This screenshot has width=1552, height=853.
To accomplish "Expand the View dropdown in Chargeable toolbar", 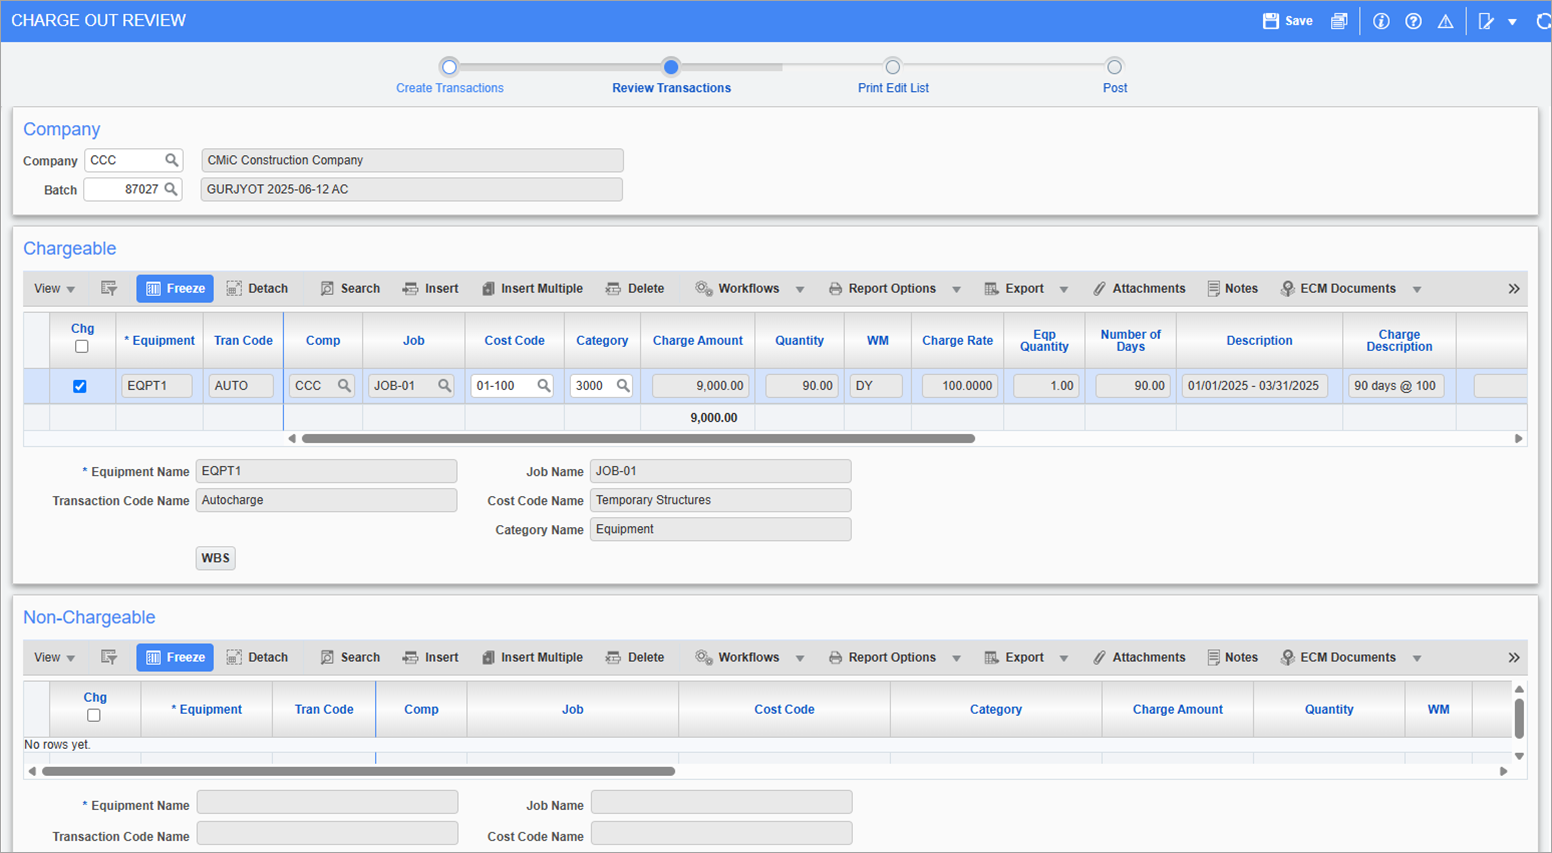I will tap(54, 289).
